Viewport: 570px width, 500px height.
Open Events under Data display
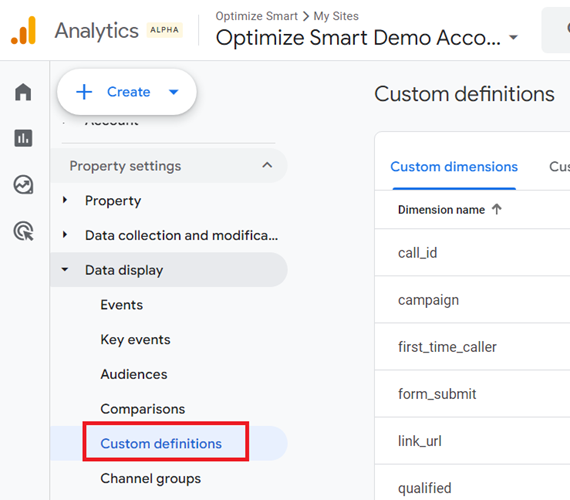click(122, 305)
